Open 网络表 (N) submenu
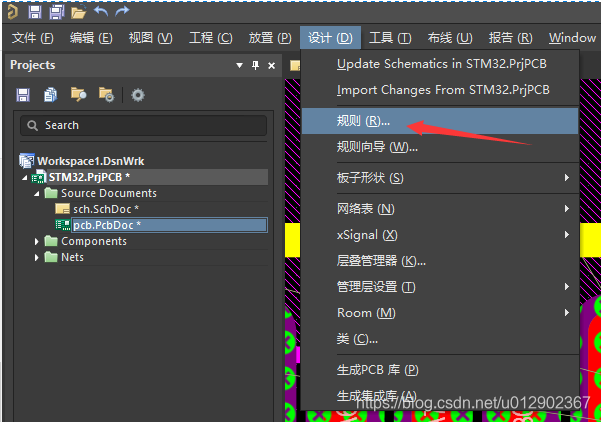The width and height of the screenshot is (601, 422). click(x=440, y=209)
